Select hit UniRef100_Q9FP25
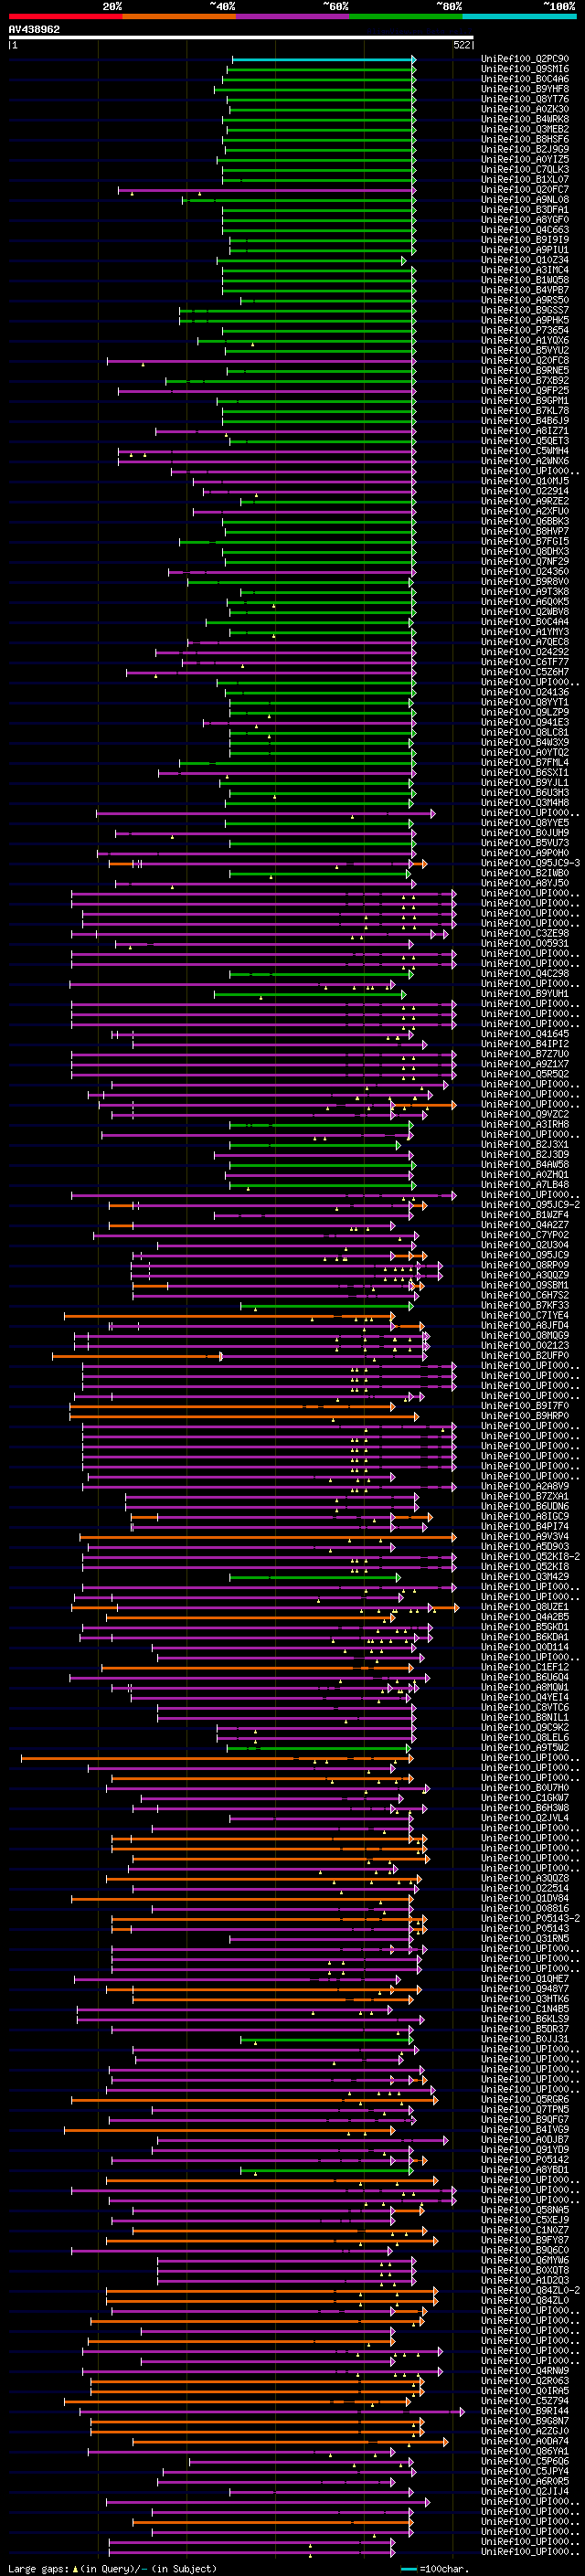585x2576 pixels. pos(525,390)
